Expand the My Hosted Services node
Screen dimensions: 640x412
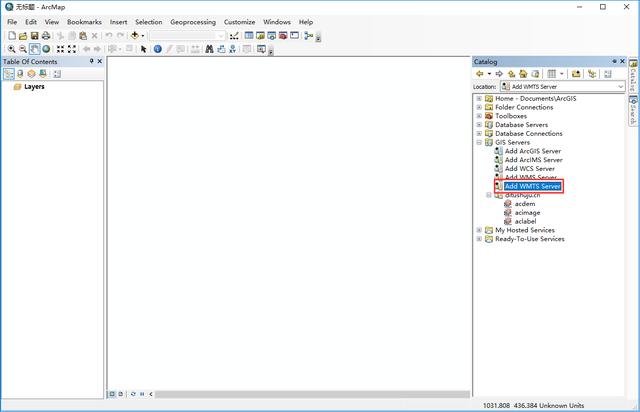[x=479, y=230]
